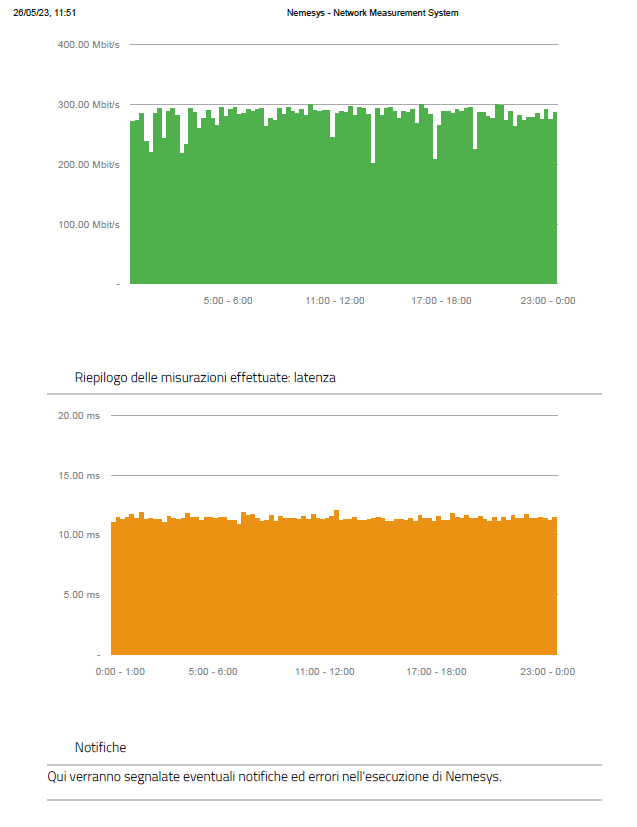
Task: Click the green bandwidth bar chart area
Action: coord(343,200)
